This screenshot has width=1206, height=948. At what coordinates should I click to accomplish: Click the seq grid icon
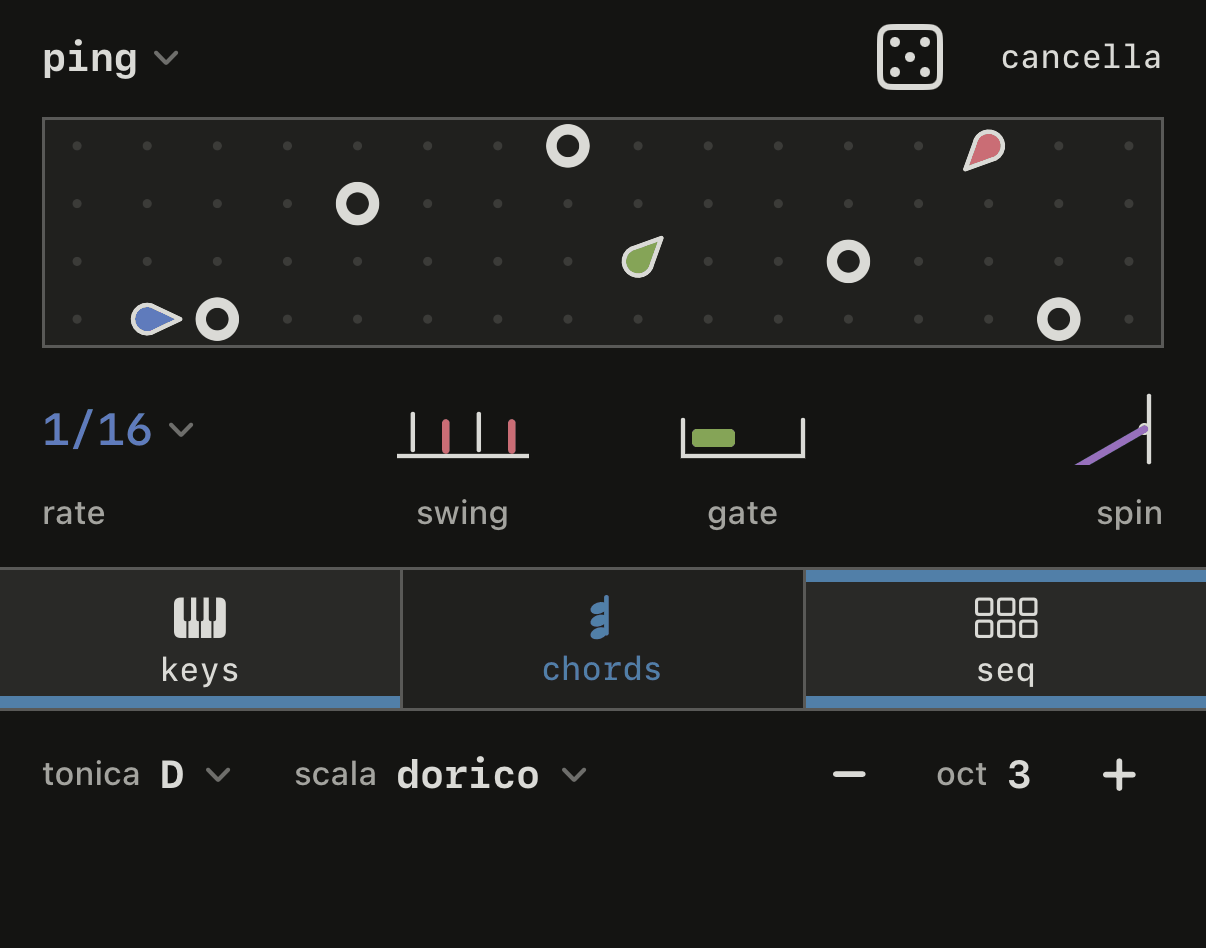click(x=1006, y=618)
